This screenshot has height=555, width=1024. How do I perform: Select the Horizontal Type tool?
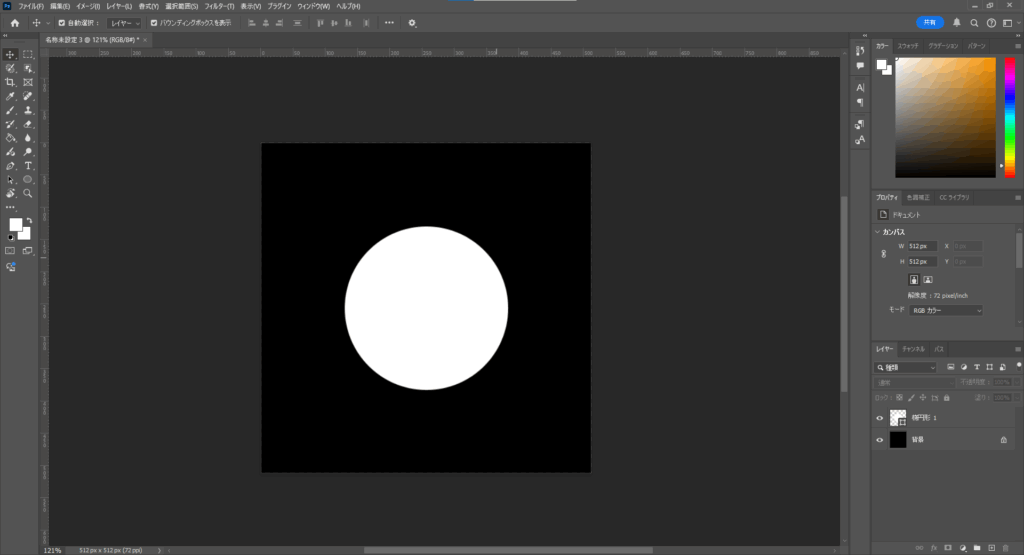click(x=28, y=165)
